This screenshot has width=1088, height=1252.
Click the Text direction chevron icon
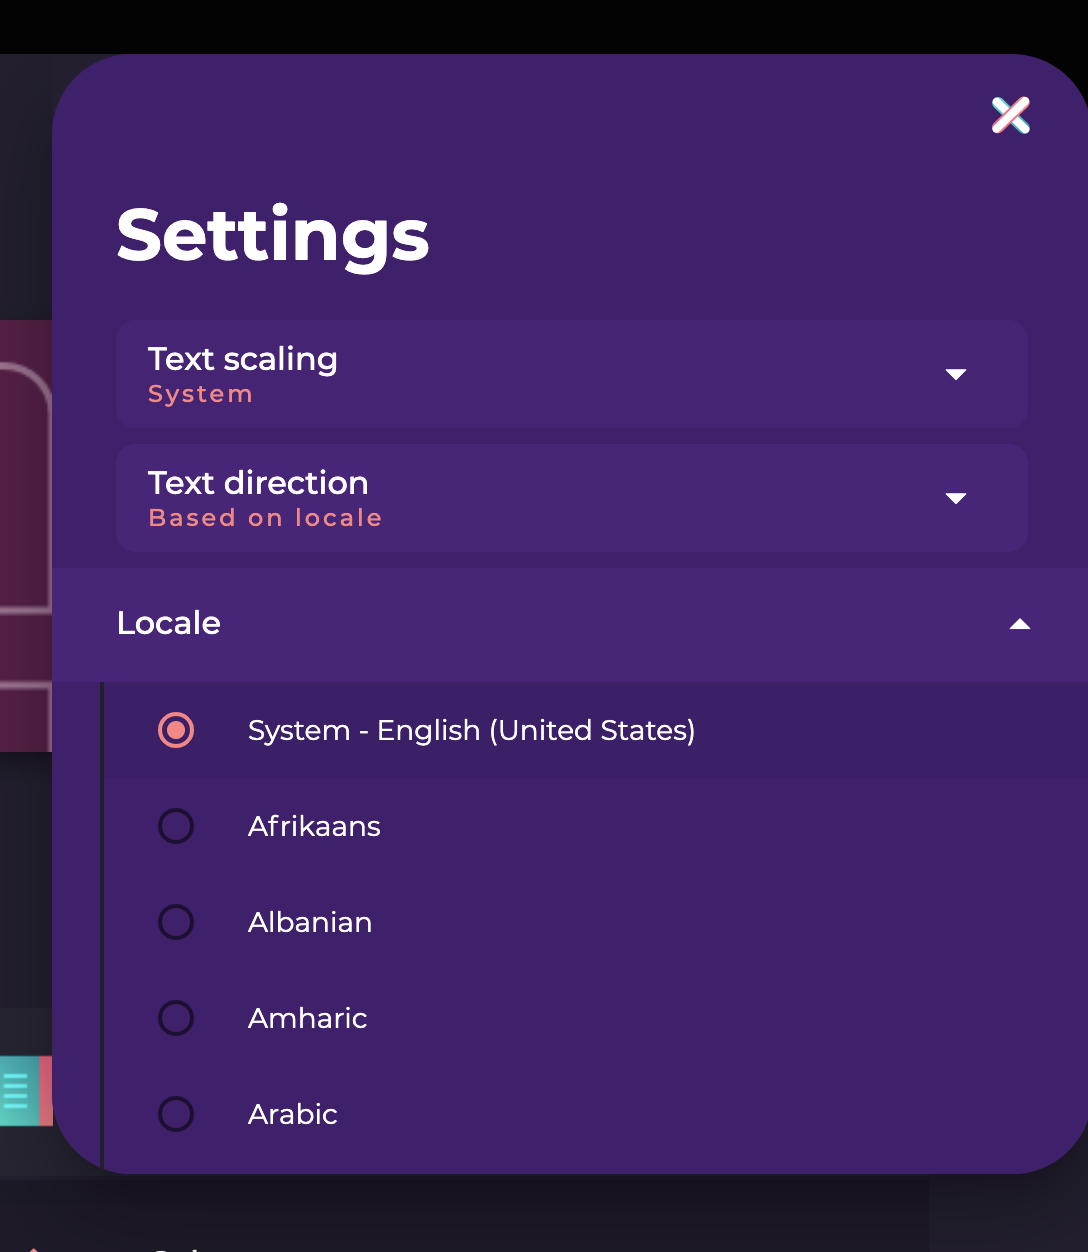(x=956, y=498)
